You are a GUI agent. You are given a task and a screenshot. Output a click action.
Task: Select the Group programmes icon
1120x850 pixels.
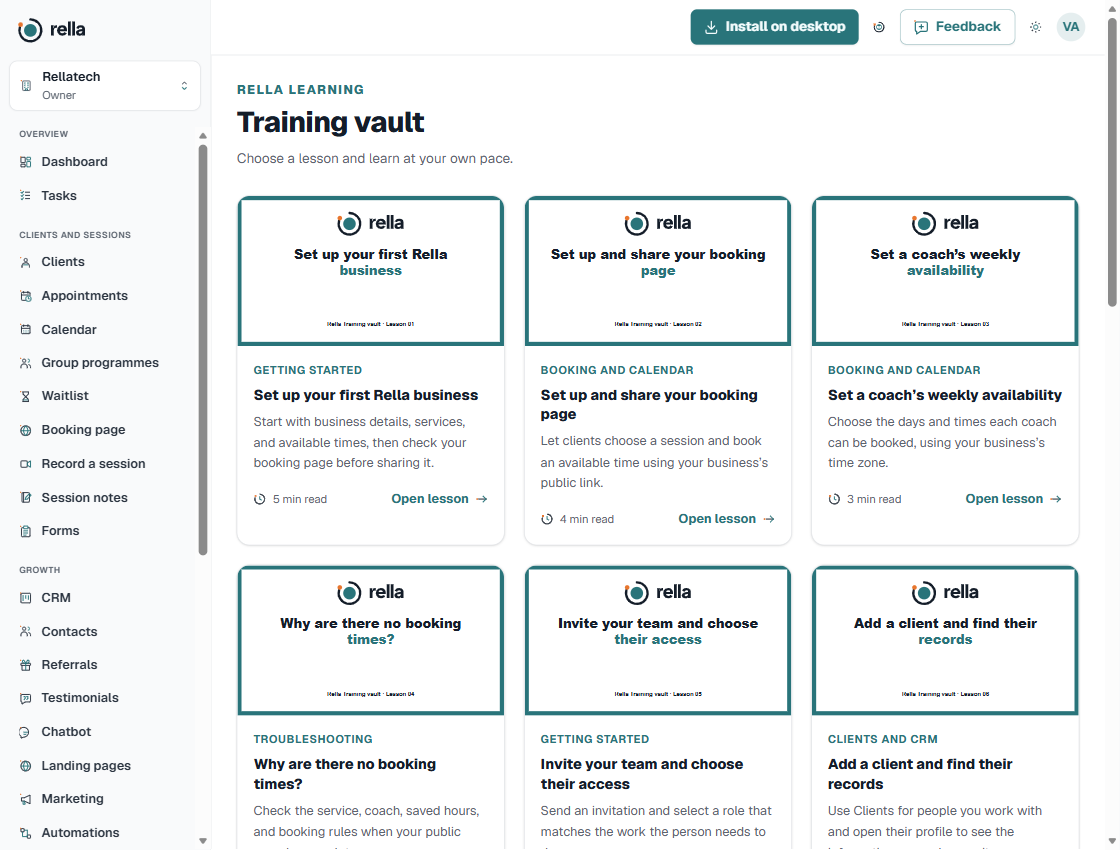[26, 363]
